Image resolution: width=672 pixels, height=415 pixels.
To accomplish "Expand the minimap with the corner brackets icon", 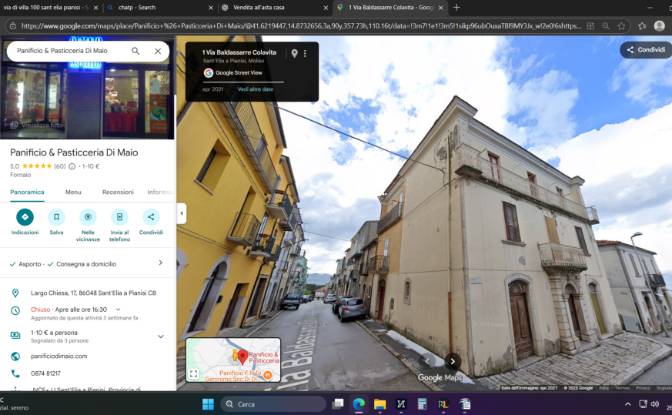I will tap(194, 374).
